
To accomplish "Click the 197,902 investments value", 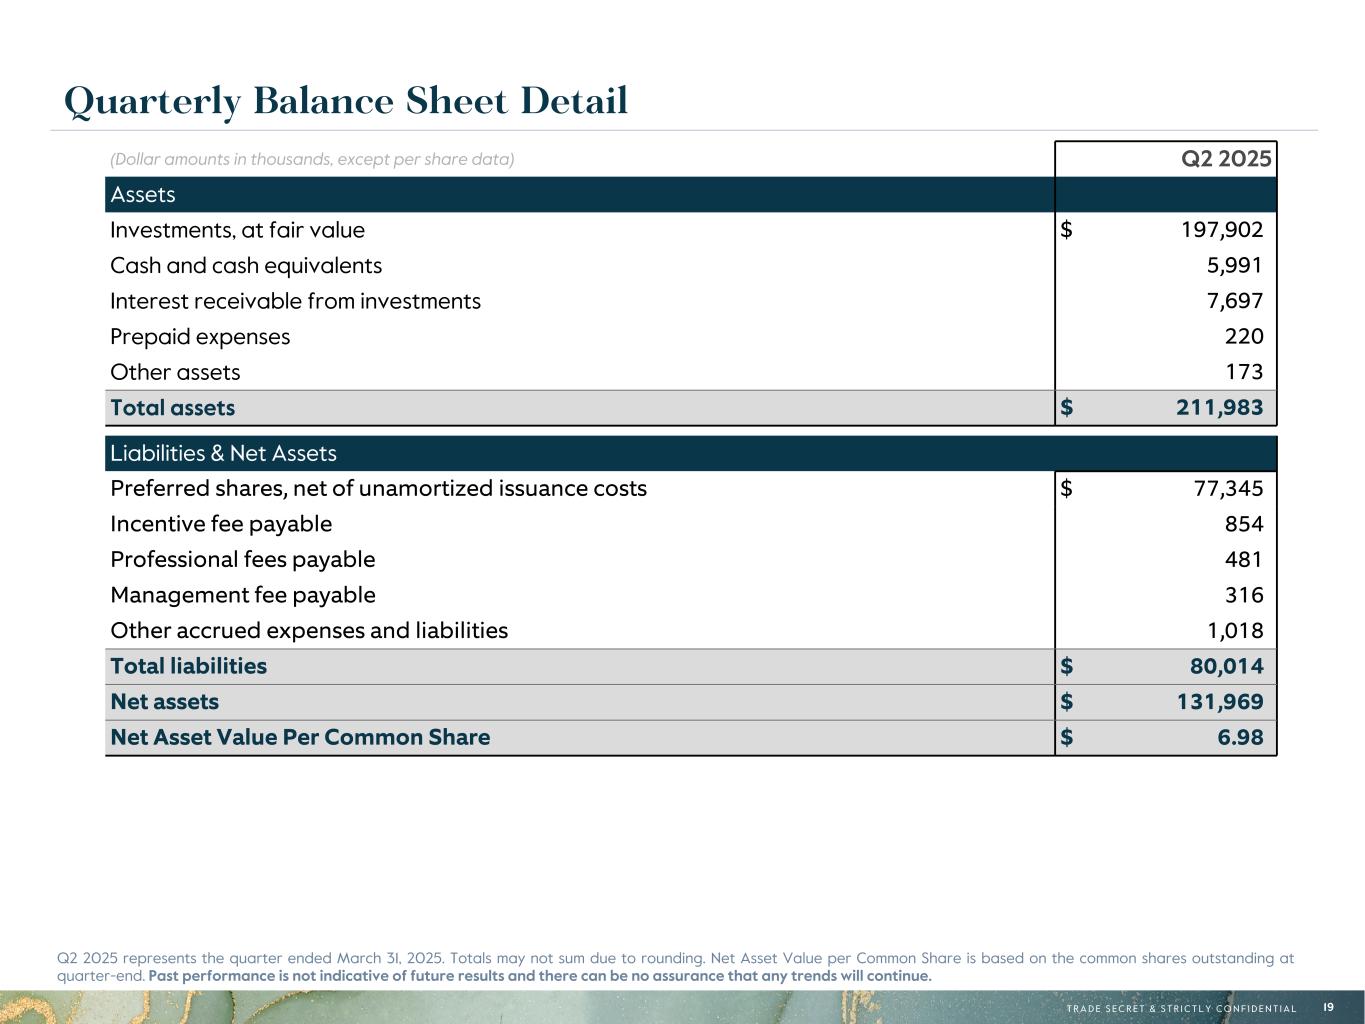I will 1222,230.
